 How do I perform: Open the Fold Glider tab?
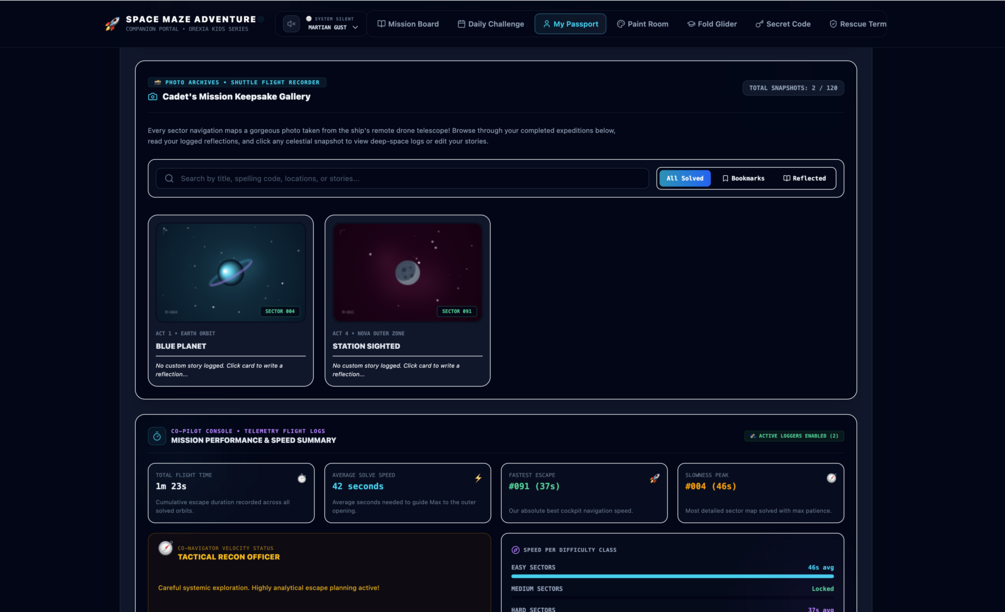click(711, 24)
